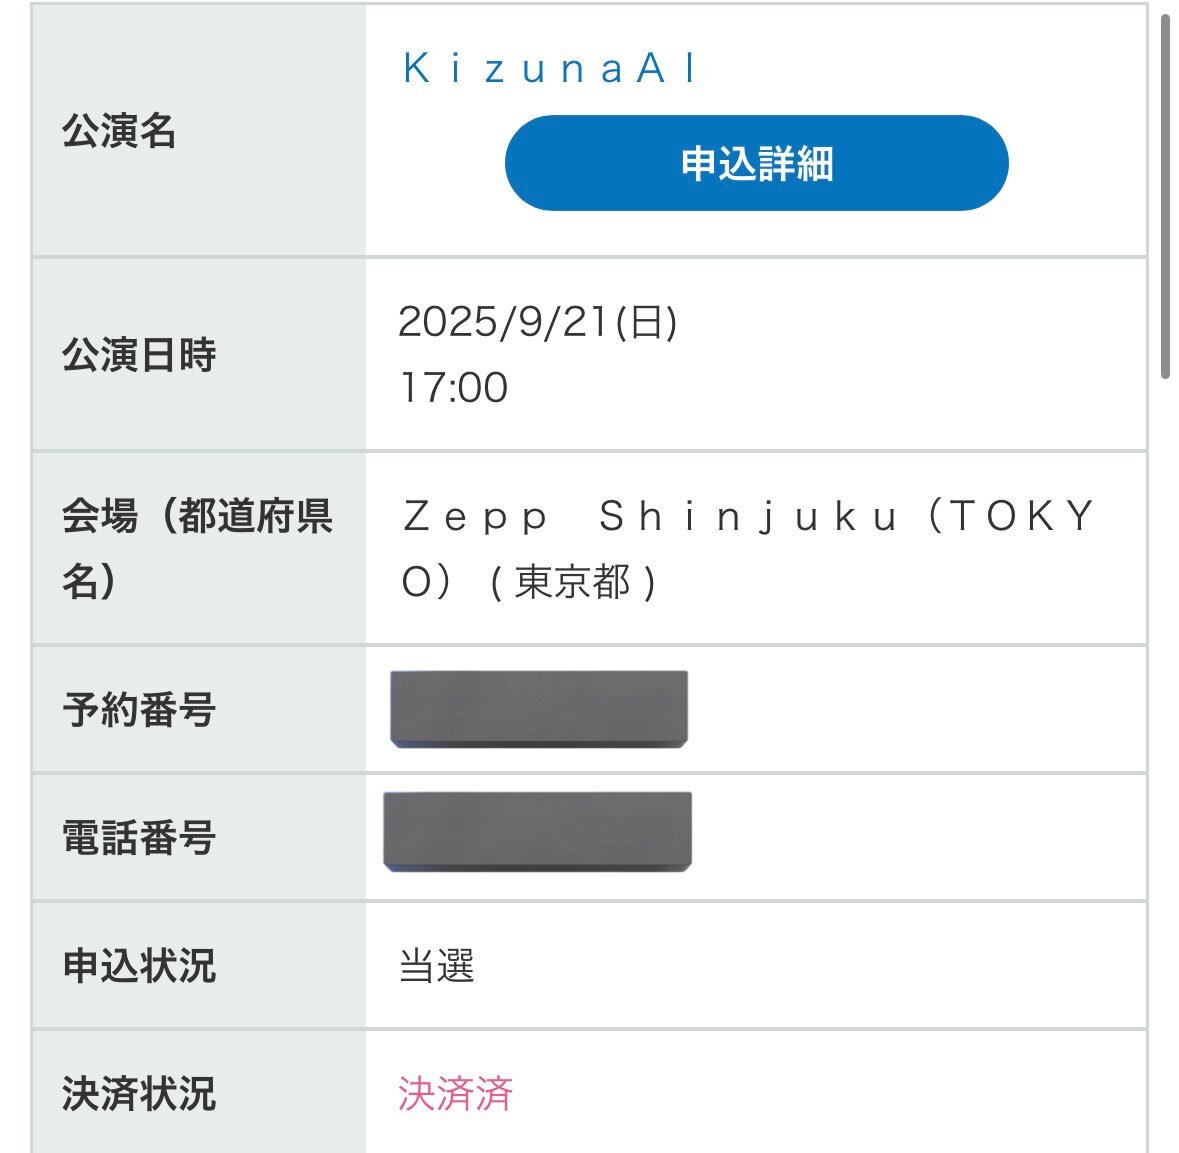
Task: Select the 公演名 header cell
Action: [x=199, y=130]
